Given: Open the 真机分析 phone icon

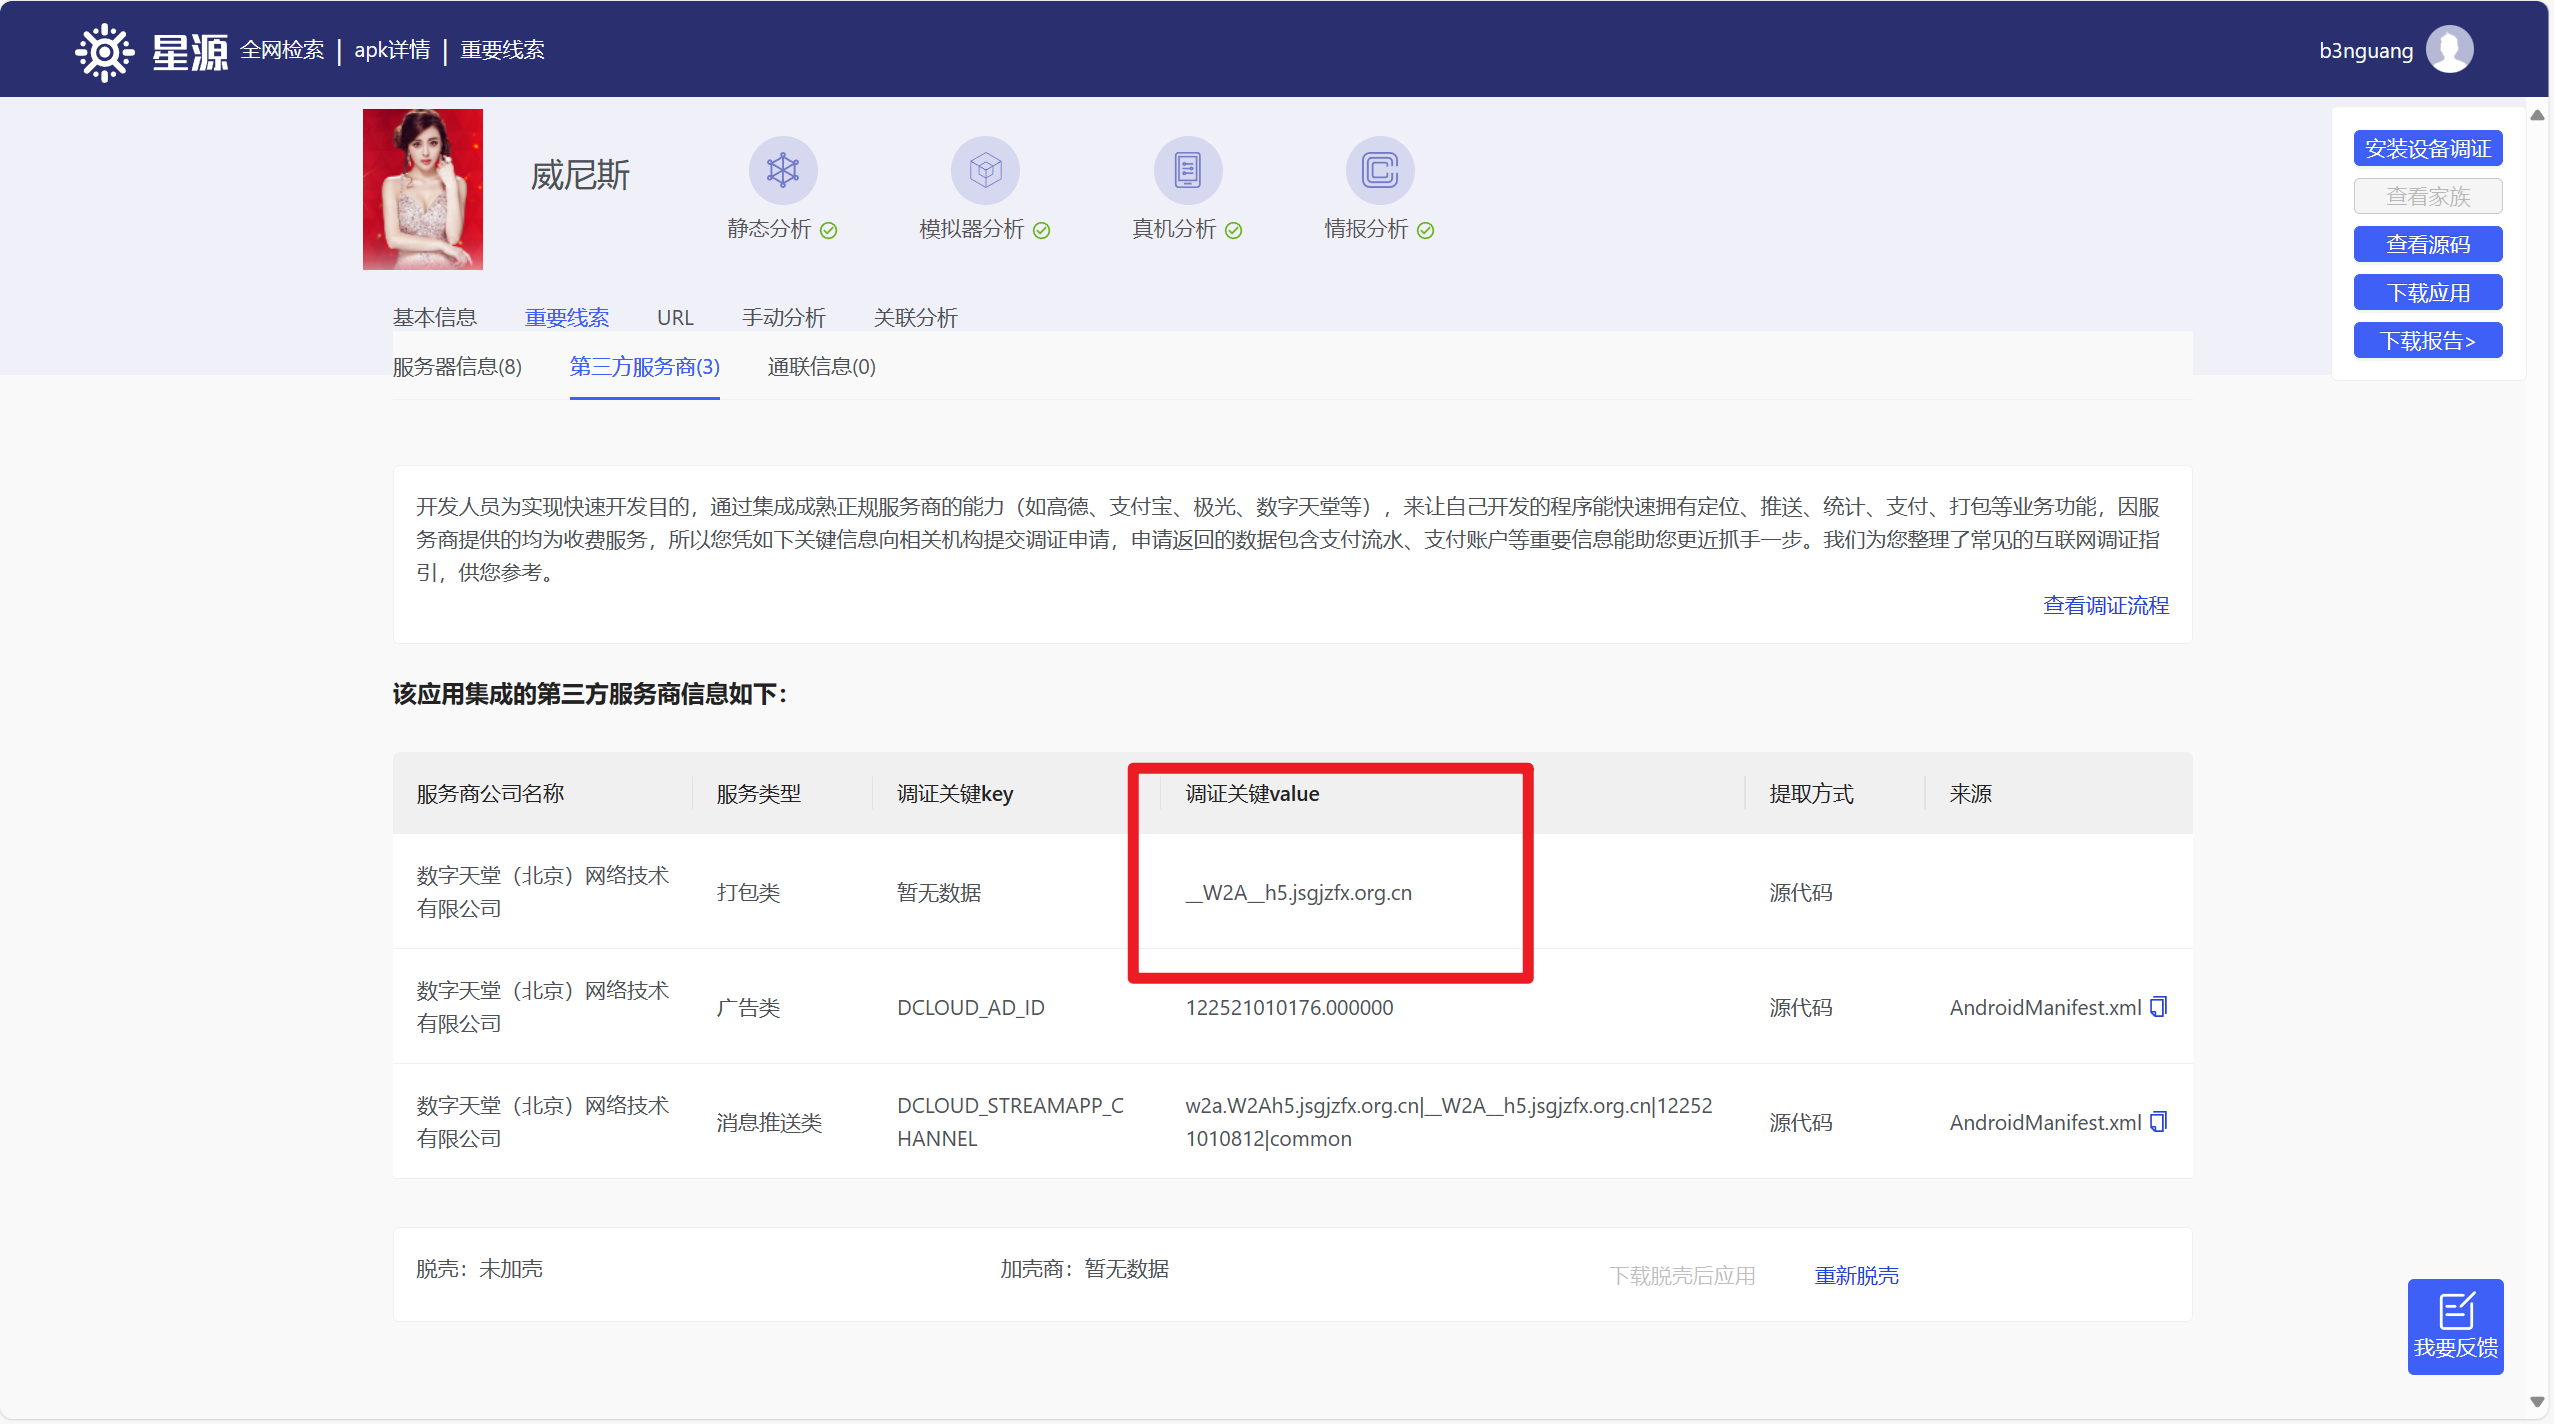Looking at the screenshot, I should (1187, 170).
